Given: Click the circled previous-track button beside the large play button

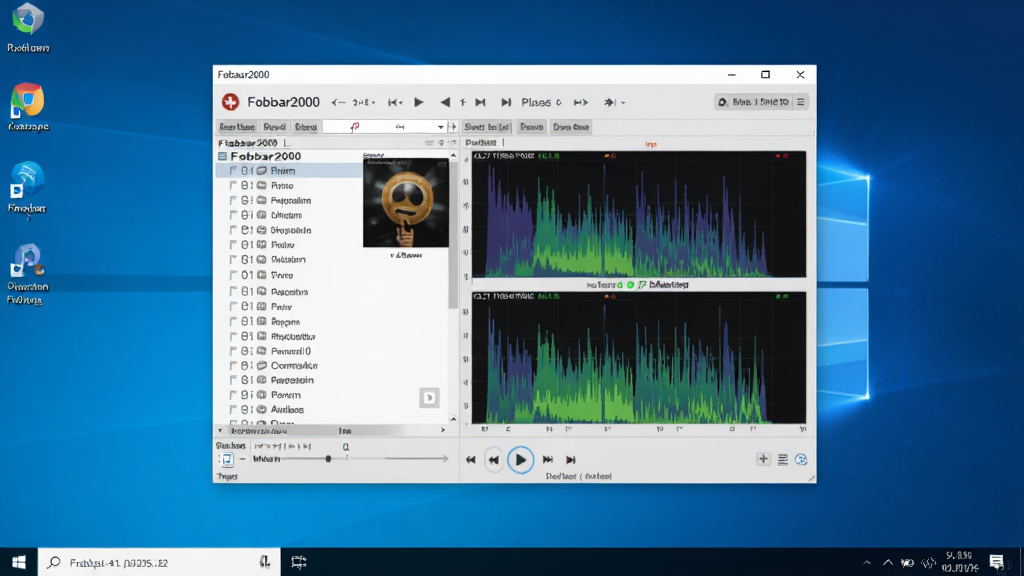Looking at the screenshot, I should [494, 460].
